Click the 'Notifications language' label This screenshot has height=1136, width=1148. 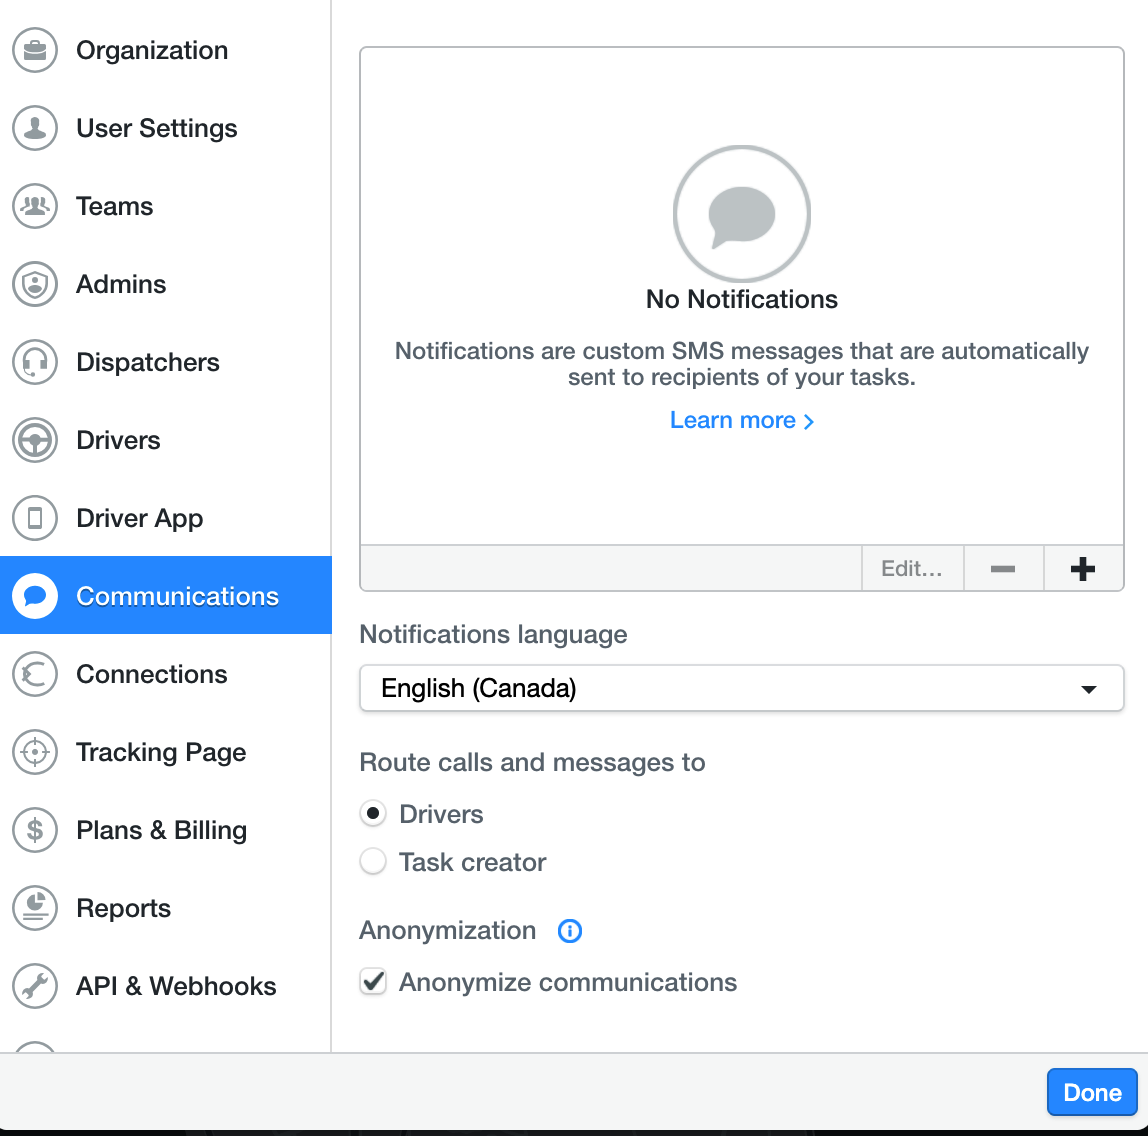tap(493, 634)
